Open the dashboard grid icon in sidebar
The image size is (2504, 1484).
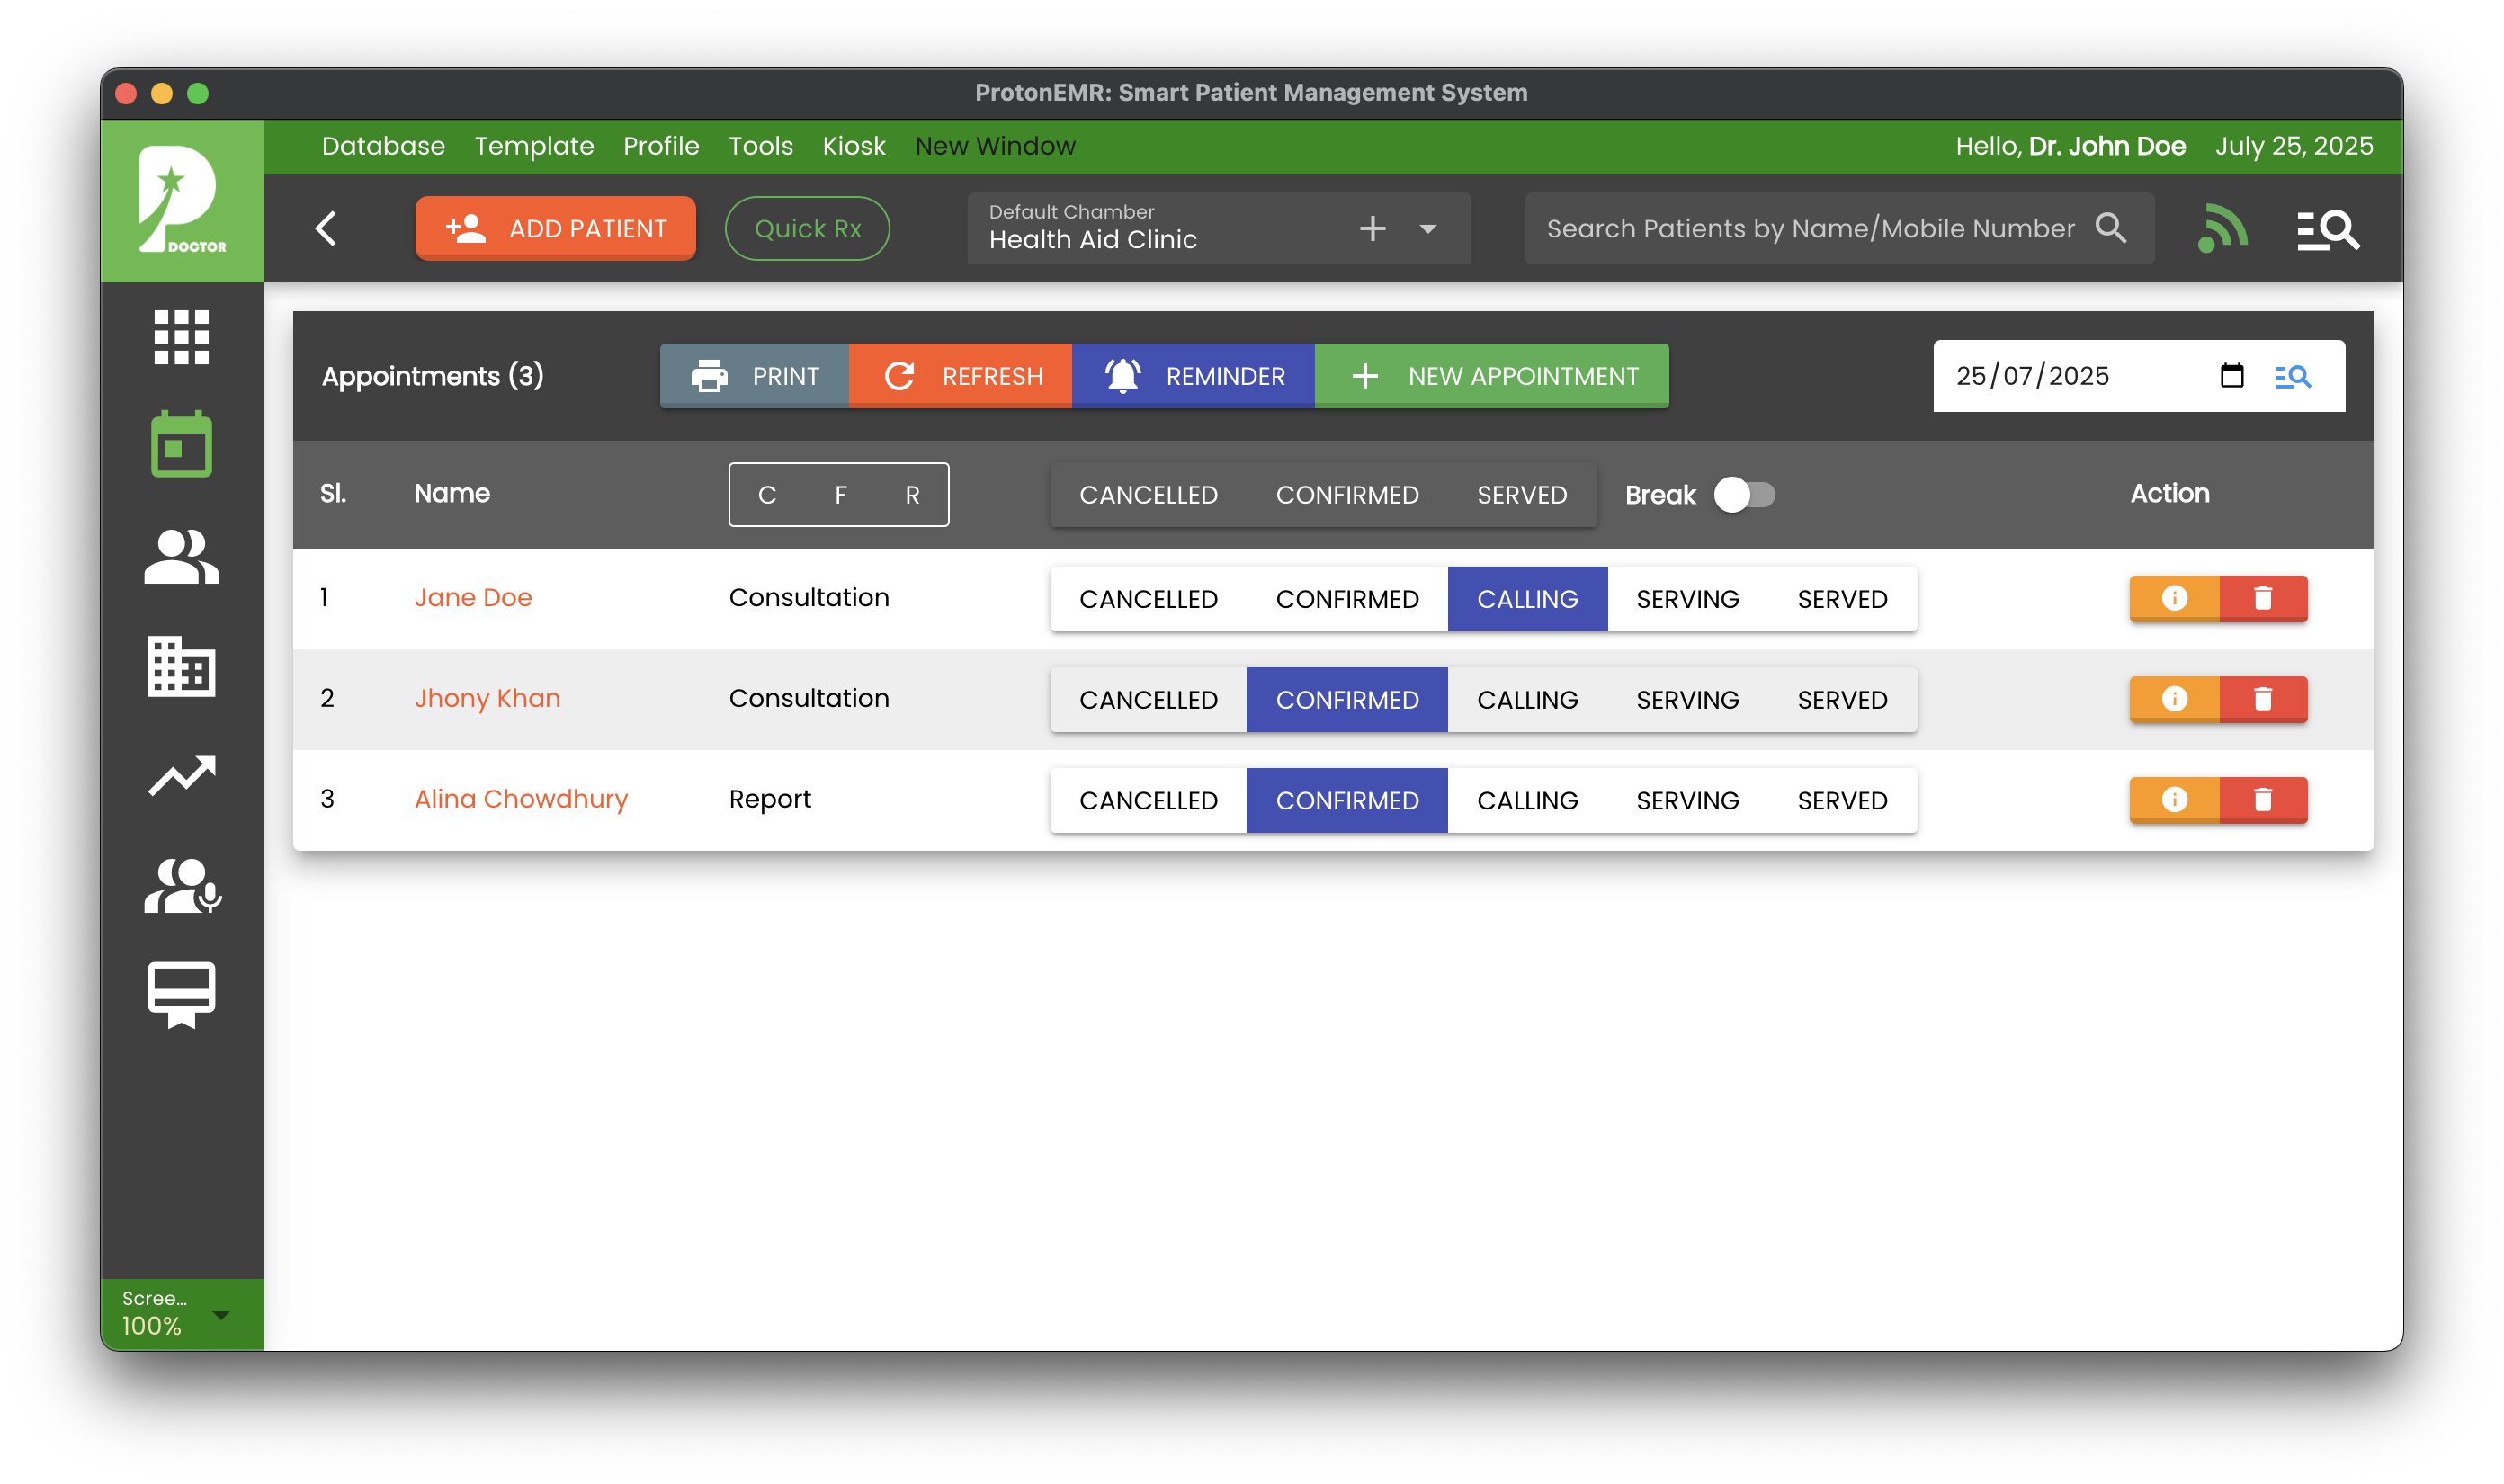coord(181,337)
